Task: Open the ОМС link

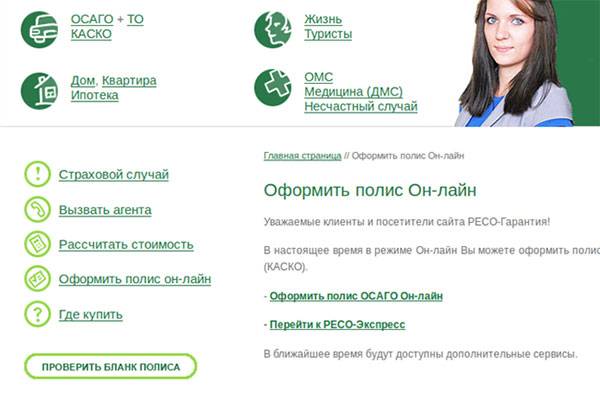Action: [x=319, y=77]
